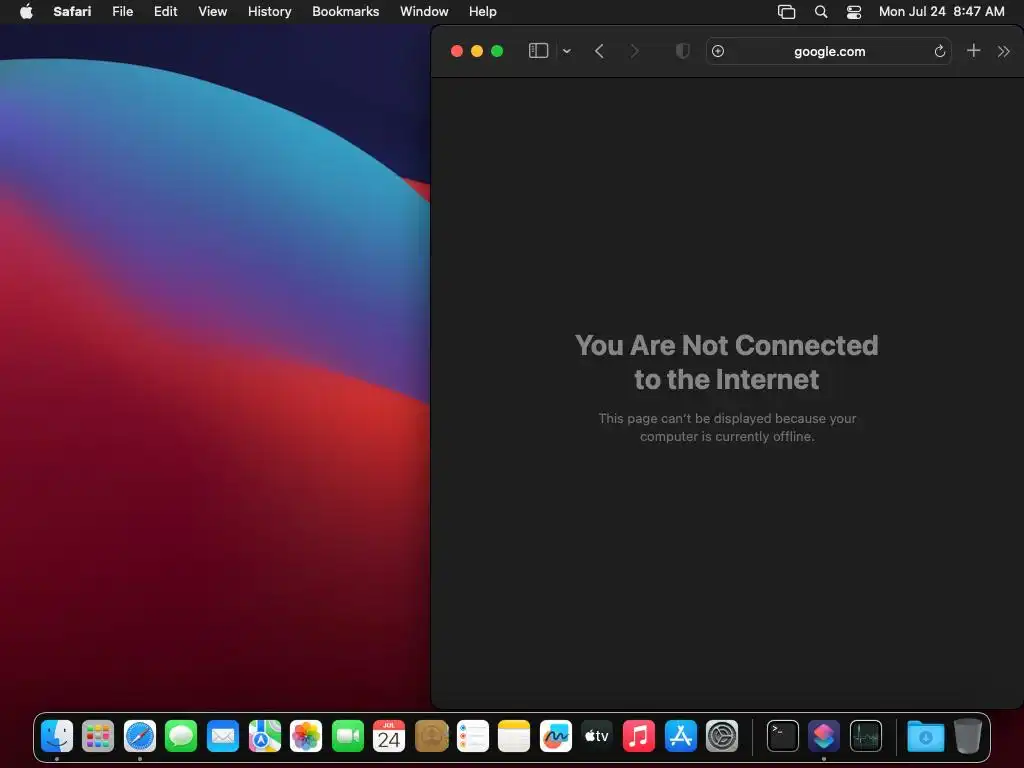Open FaceTime from the Dock
Screen dimensions: 1024x768
pos(347,736)
